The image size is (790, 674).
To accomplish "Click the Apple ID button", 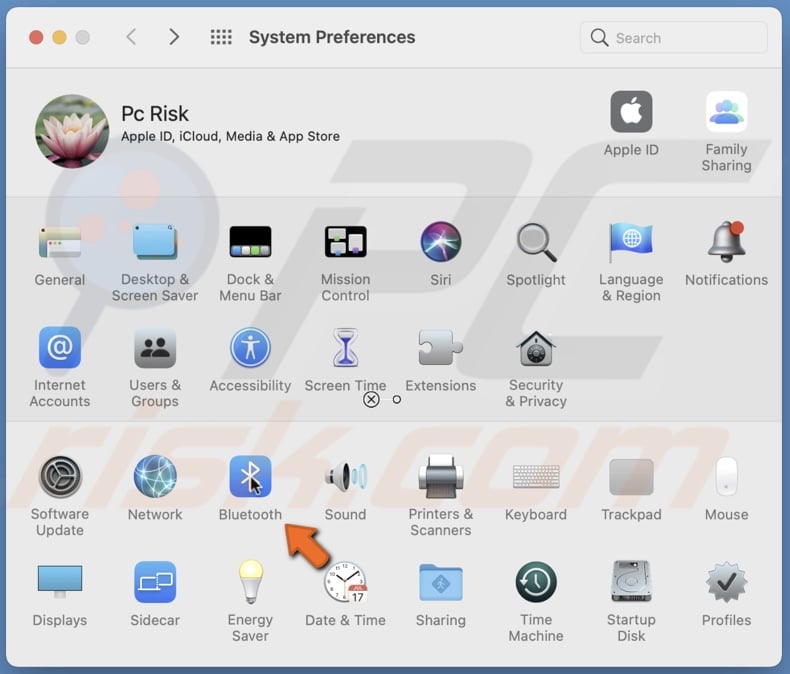I will click(x=631, y=113).
